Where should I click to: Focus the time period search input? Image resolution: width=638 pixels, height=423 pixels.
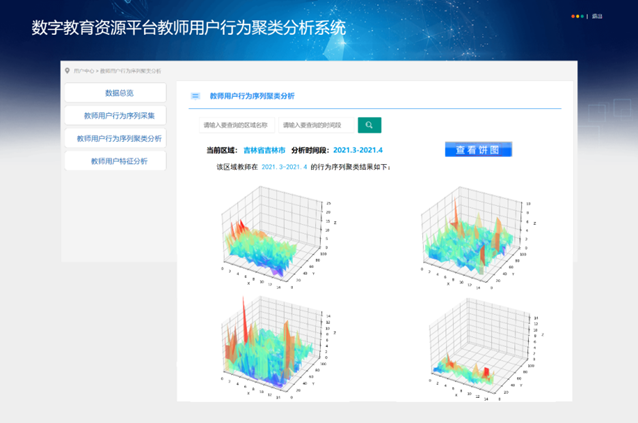pyautogui.click(x=316, y=125)
